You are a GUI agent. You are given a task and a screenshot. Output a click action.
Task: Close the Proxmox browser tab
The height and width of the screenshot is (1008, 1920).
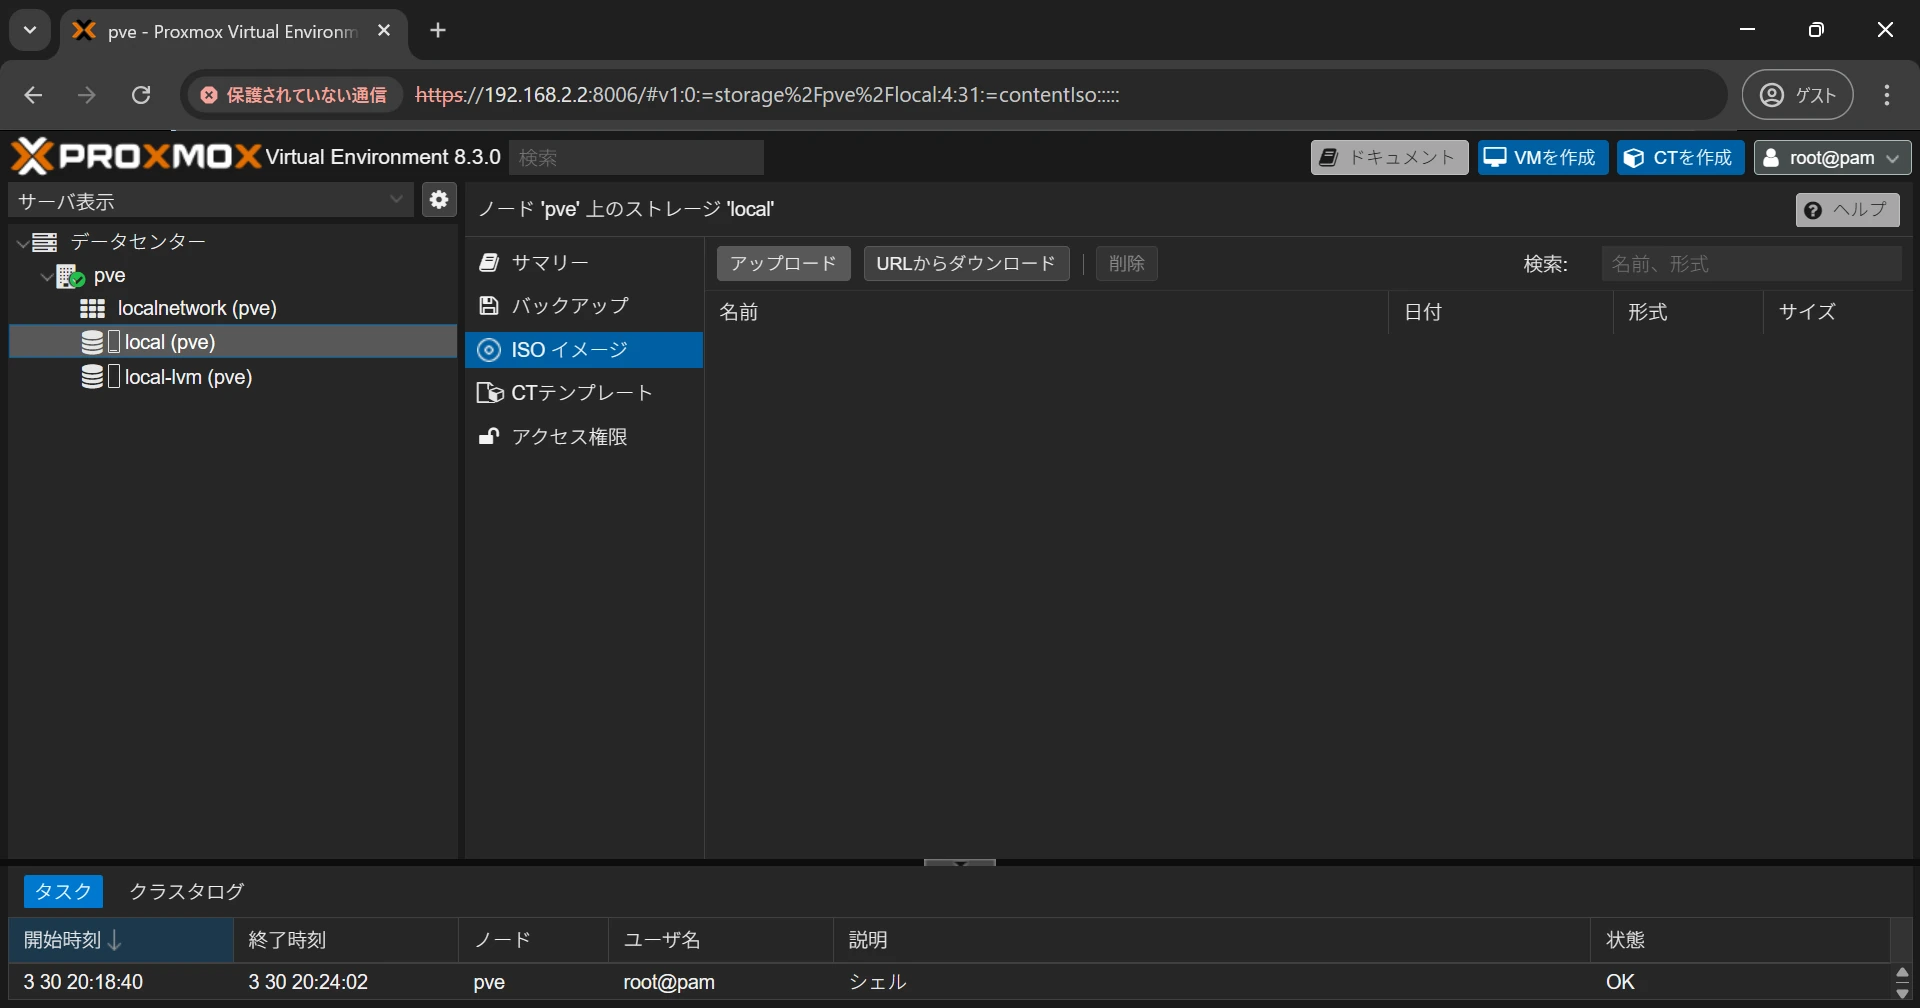click(x=384, y=31)
